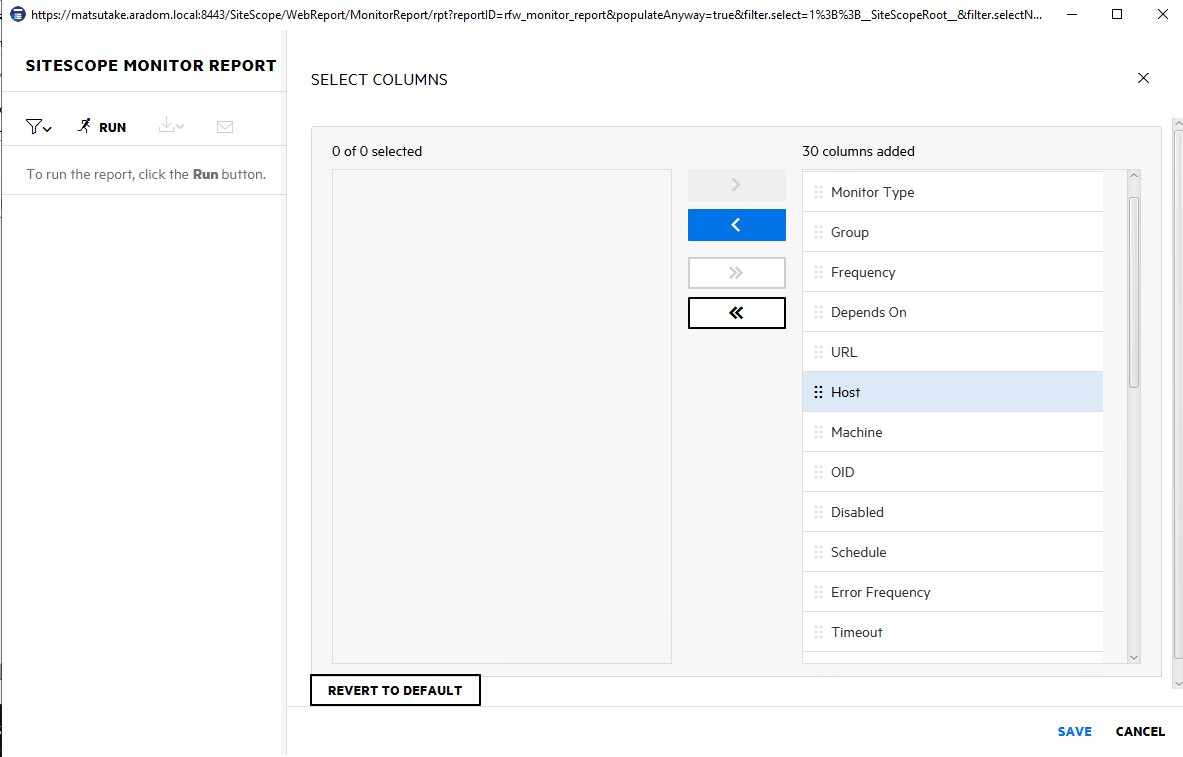Click drag handle icon beside Machine
This screenshot has width=1183, height=757.
tap(818, 432)
